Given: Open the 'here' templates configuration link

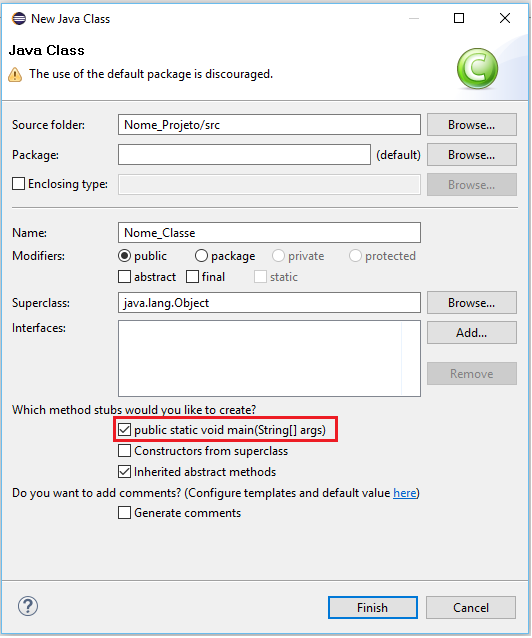Looking at the screenshot, I should [405, 493].
